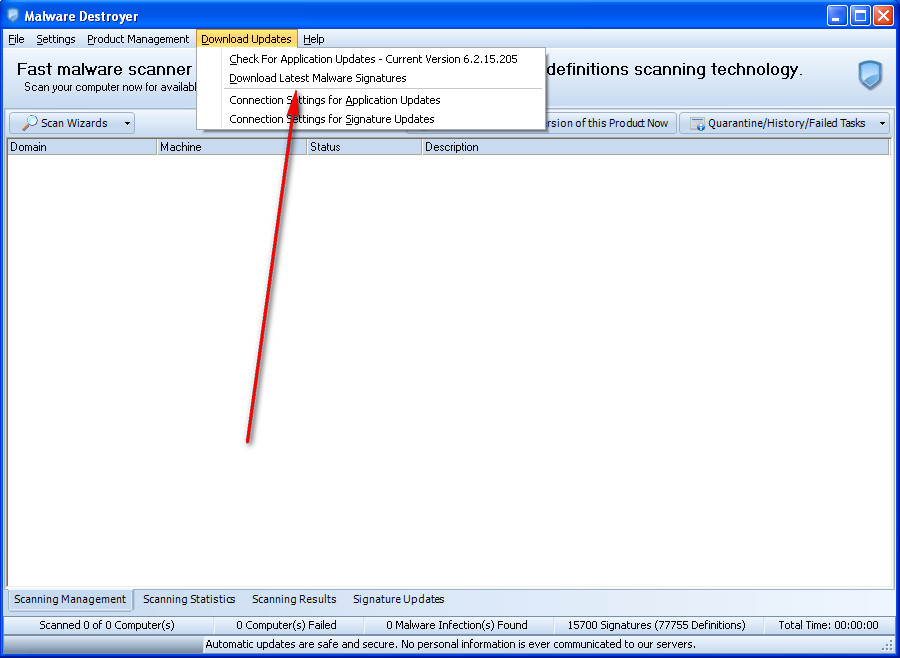Select Check For Application Updates menu entry
900x658 pixels.
click(373, 59)
